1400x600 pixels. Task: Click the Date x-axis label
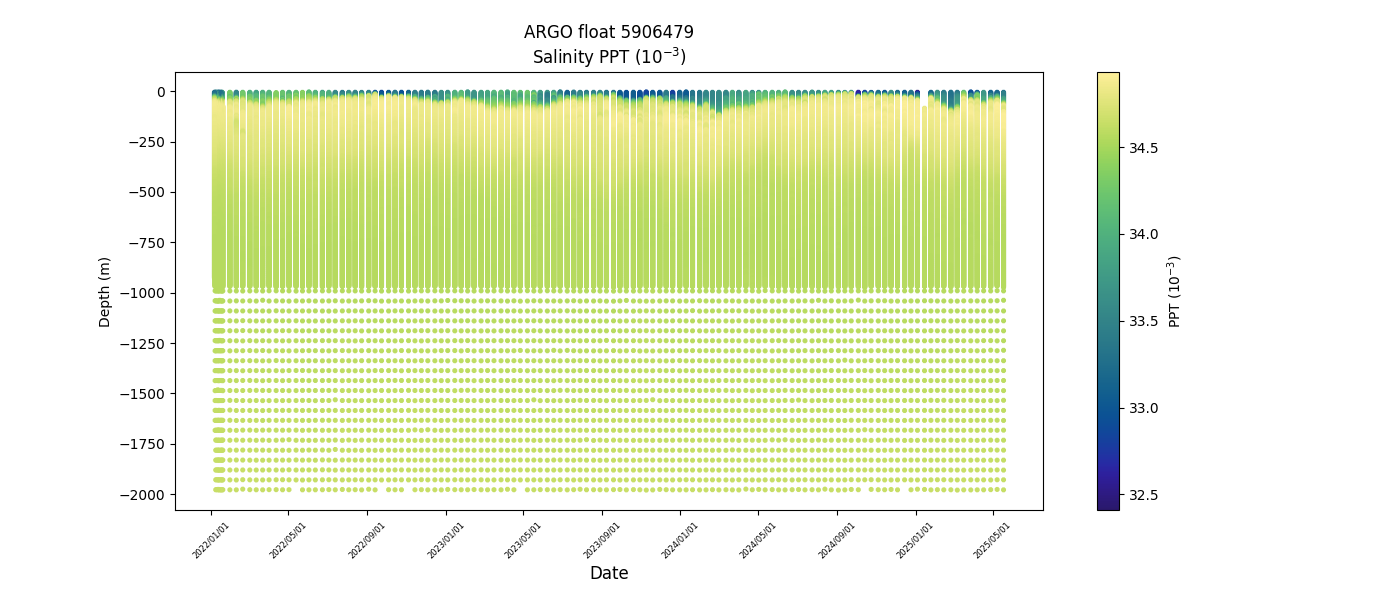click(x=608, y=573)
